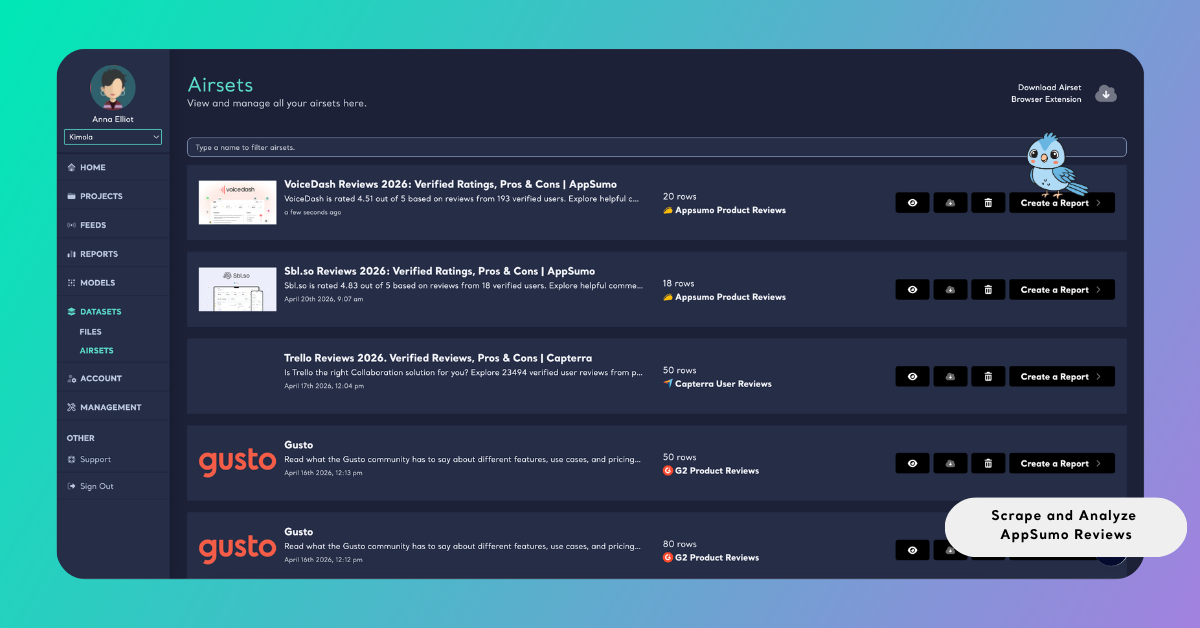
Task: Create a Report for 50 rows Gusto airset
Action: [x=1062, y=464]
